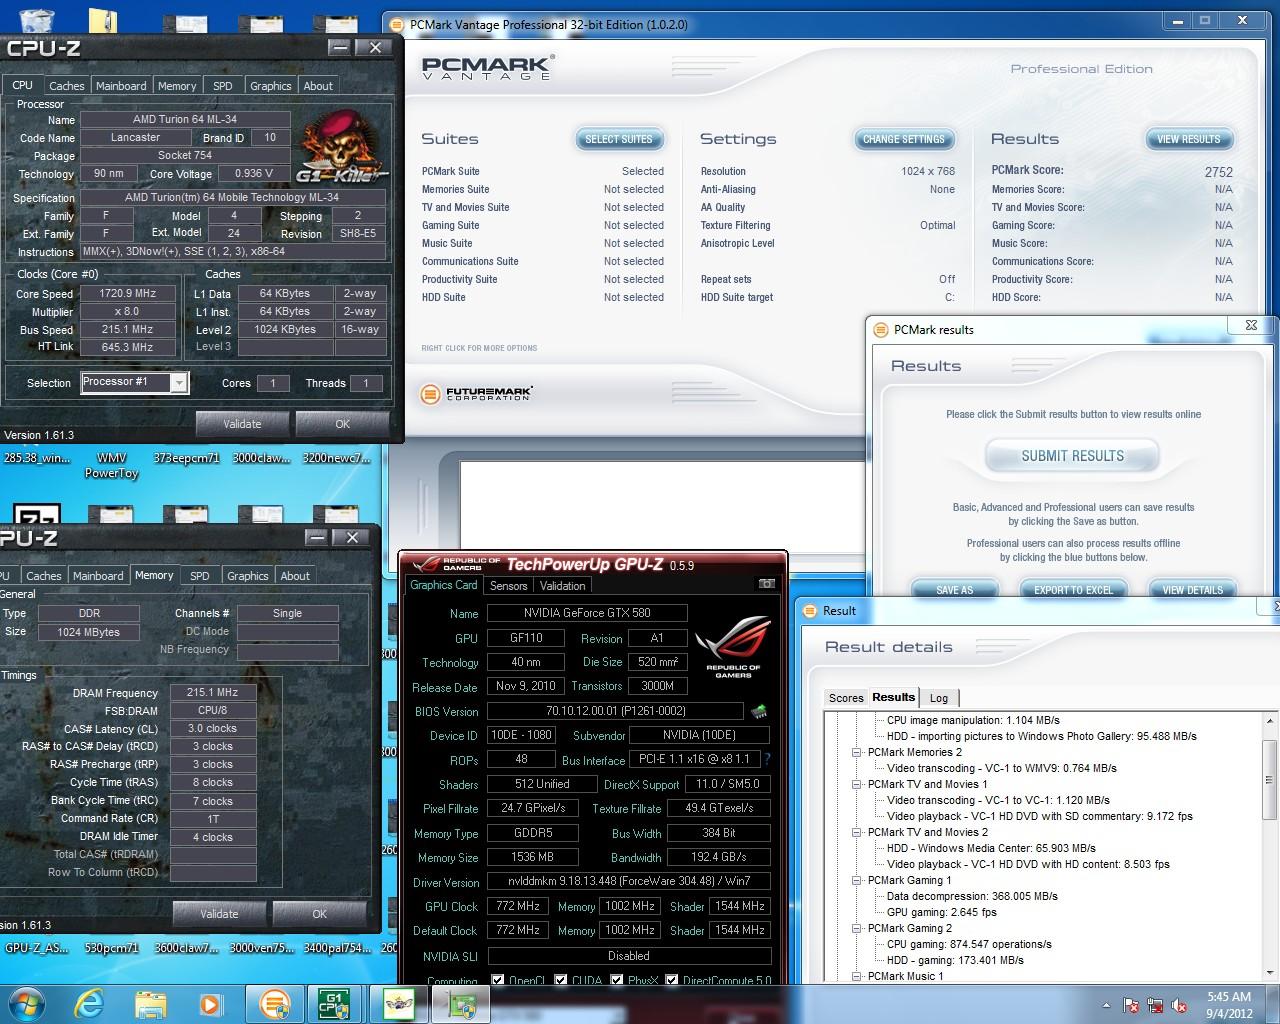Collapse the PCMark Memories 2 node

pyautogui.click(x=857, y=752)
